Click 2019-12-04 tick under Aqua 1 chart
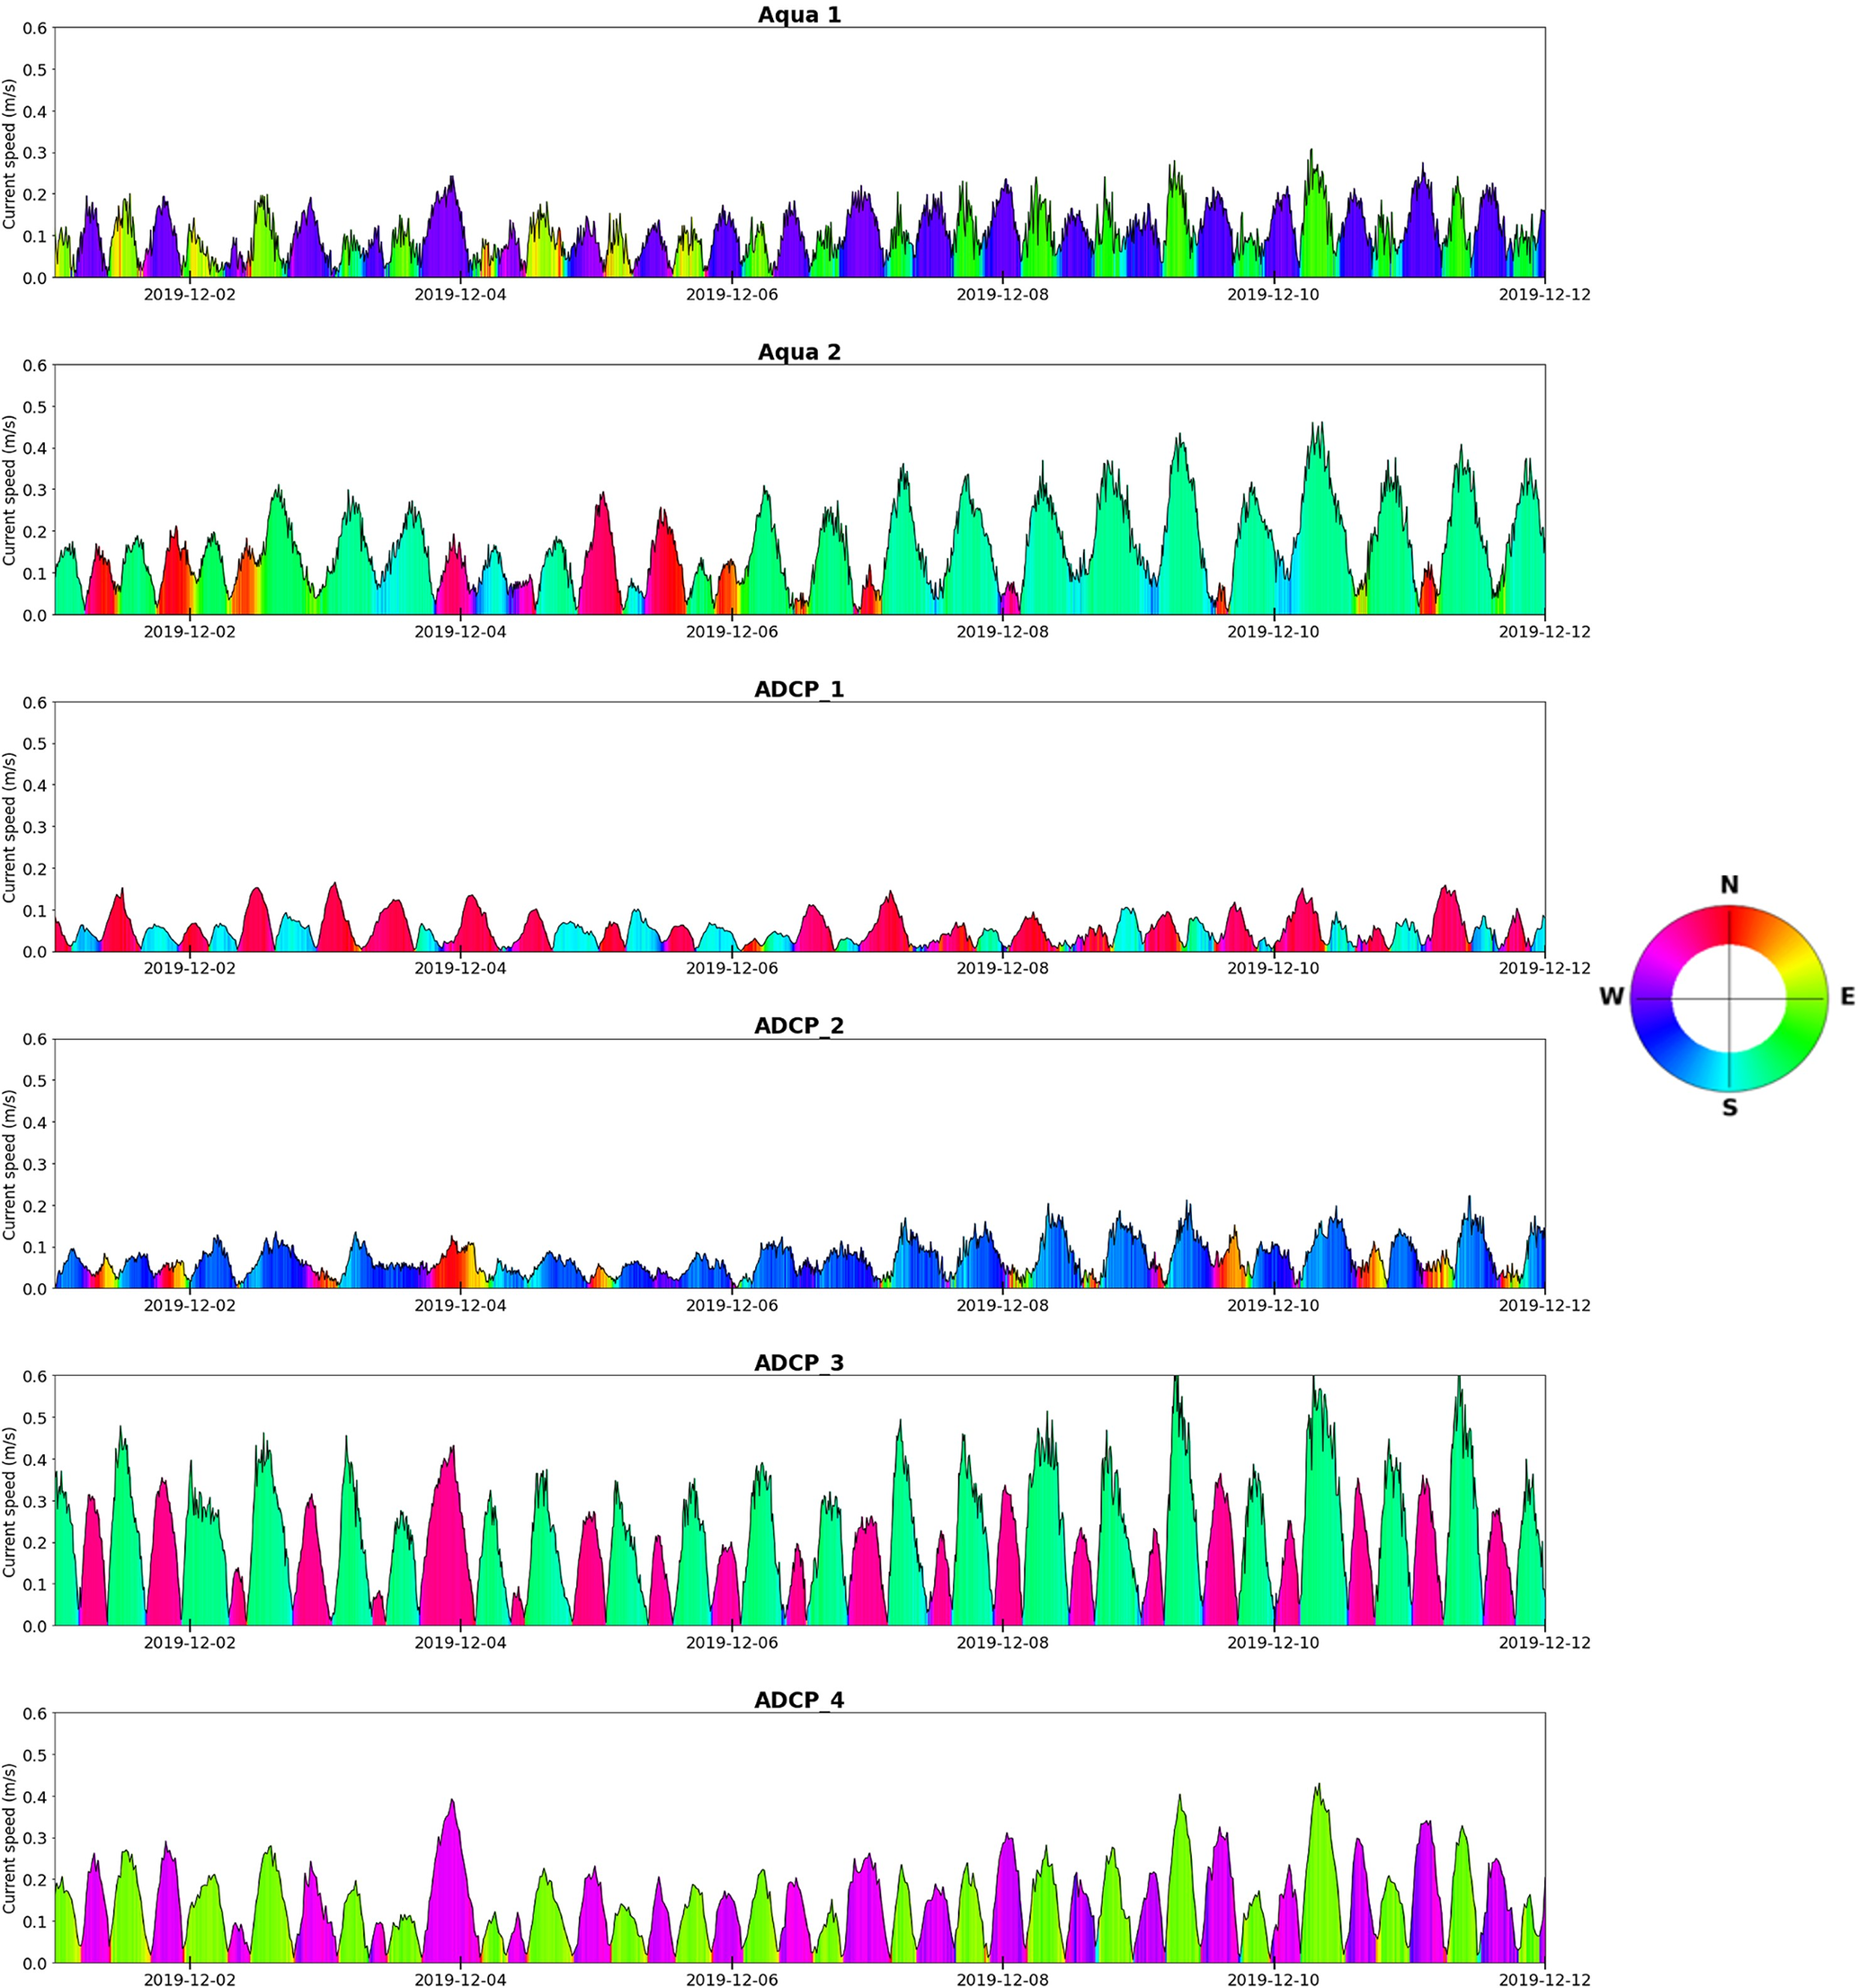 pos(460,295)
